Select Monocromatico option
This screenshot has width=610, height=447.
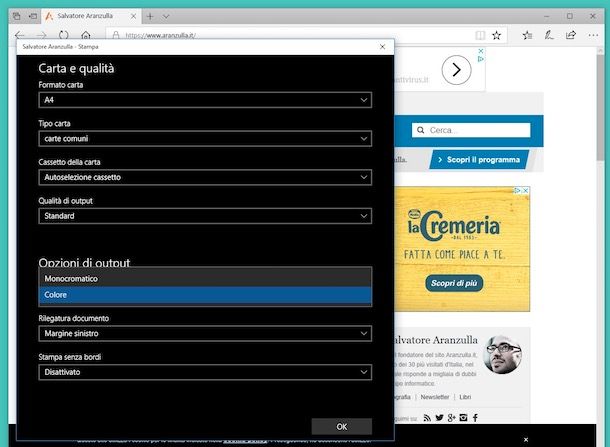click(x=205, y=279)
